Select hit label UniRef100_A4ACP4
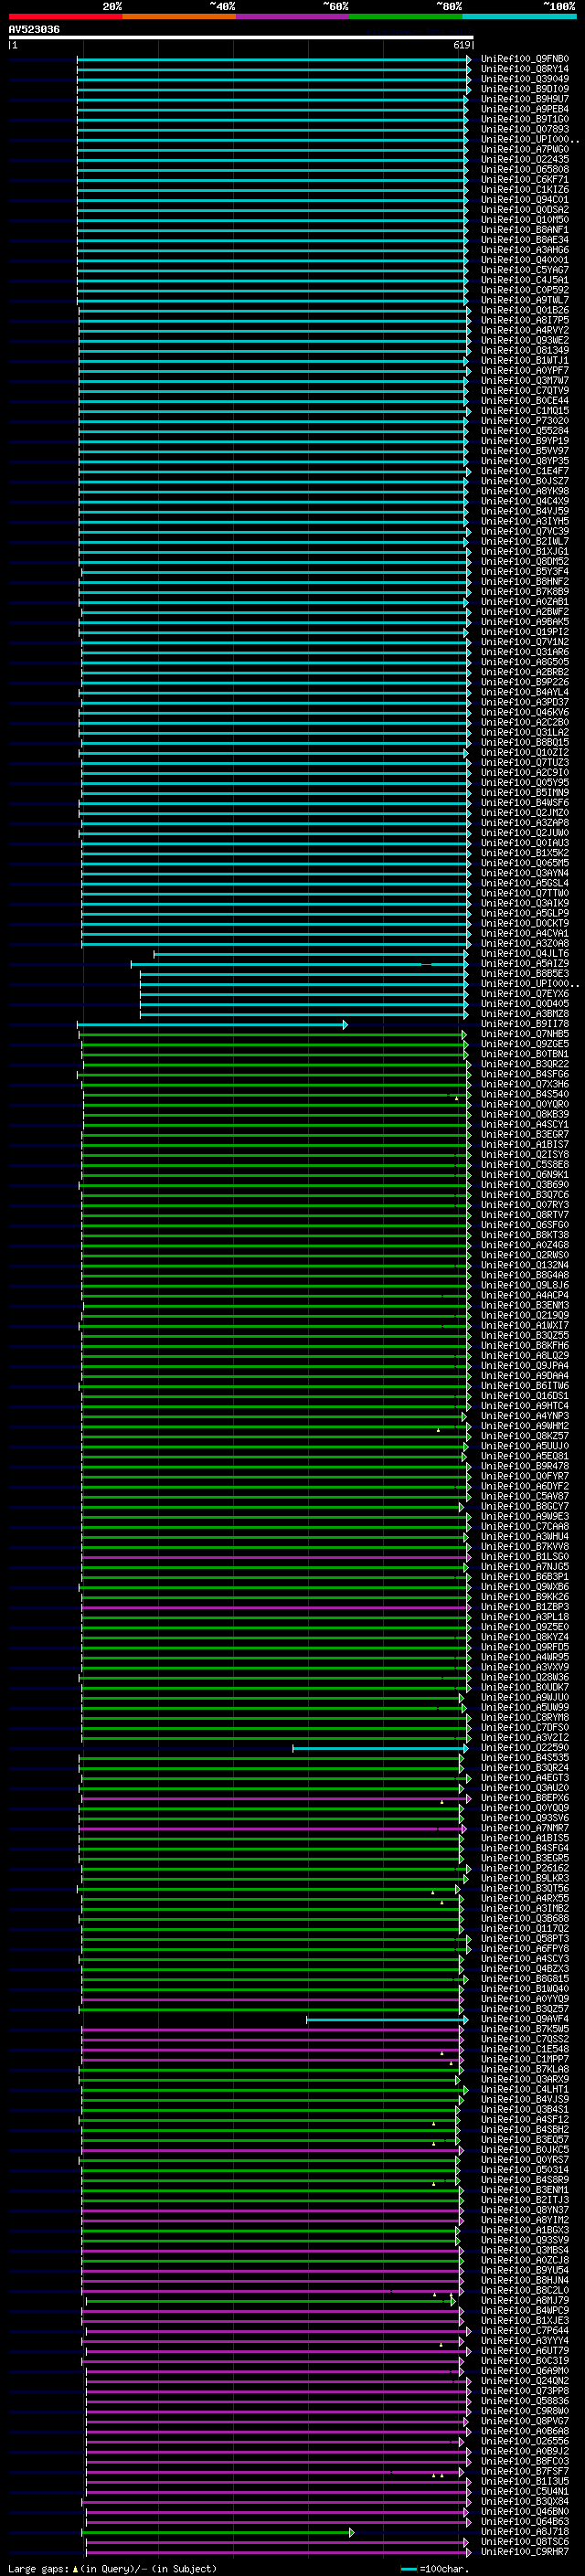The image size is (585, 2576). [525, 1295]
